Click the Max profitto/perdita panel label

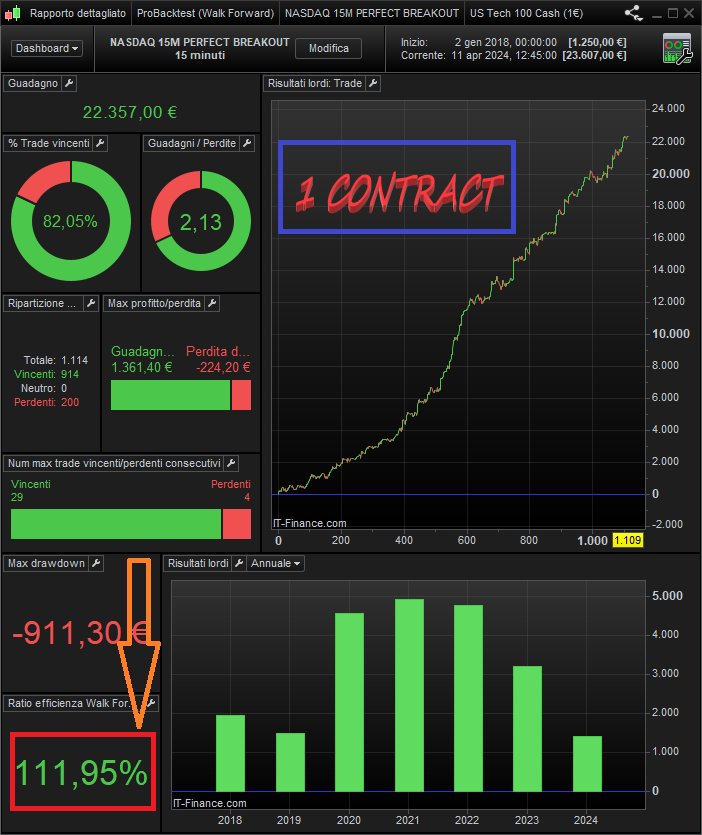(154, 304)
